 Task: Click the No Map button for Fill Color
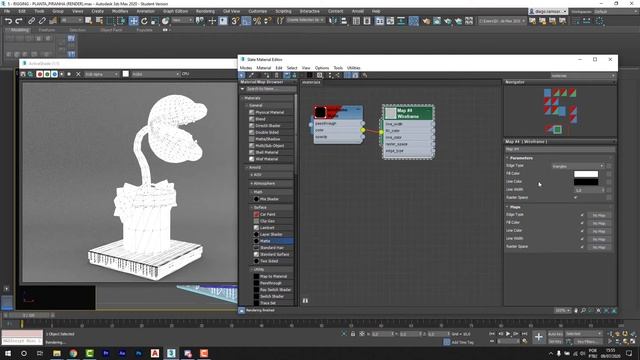click(599, 223)
